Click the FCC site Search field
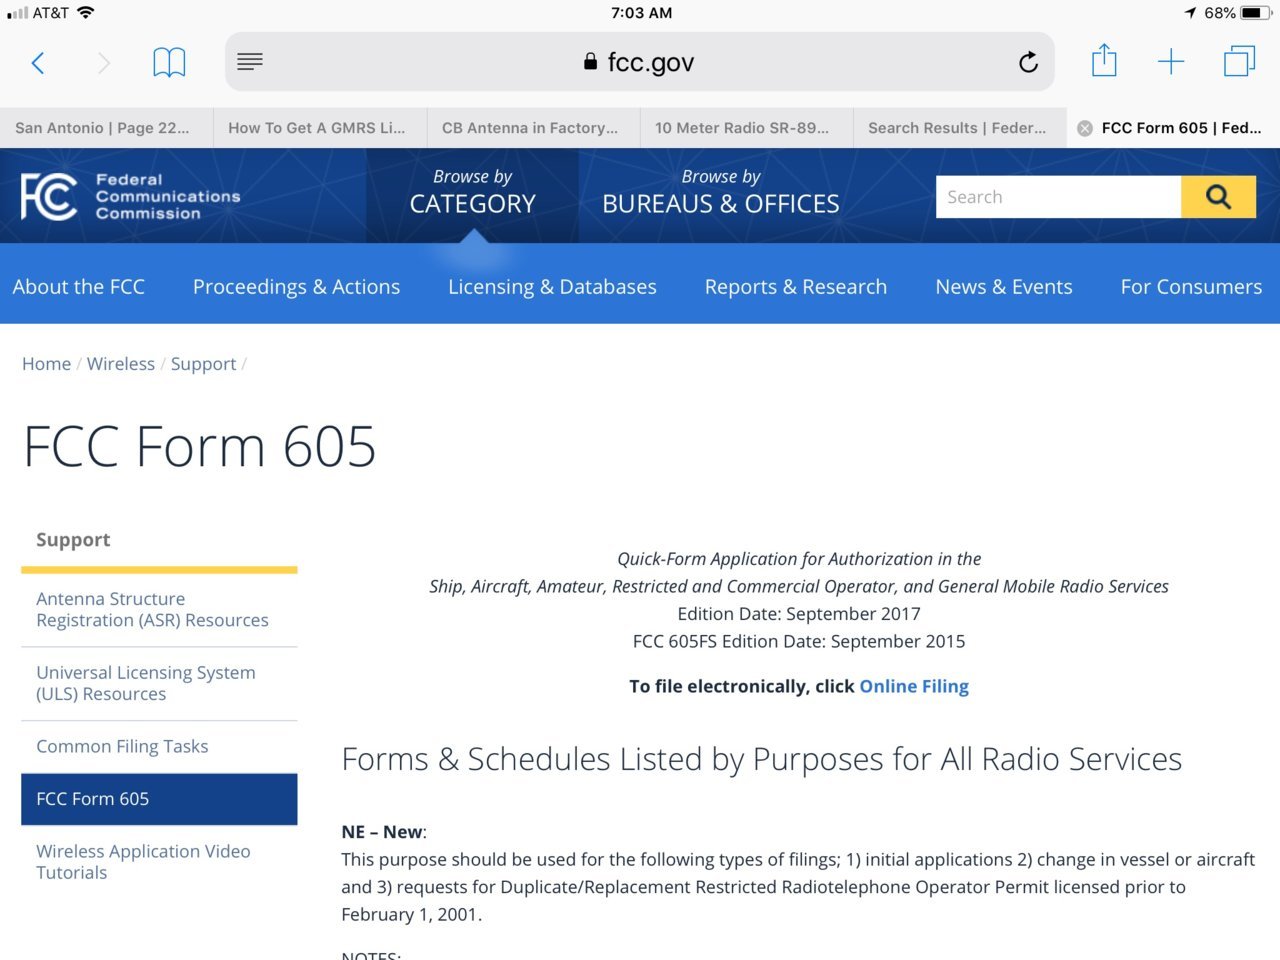1280x960 pixels. point(1058,197)
